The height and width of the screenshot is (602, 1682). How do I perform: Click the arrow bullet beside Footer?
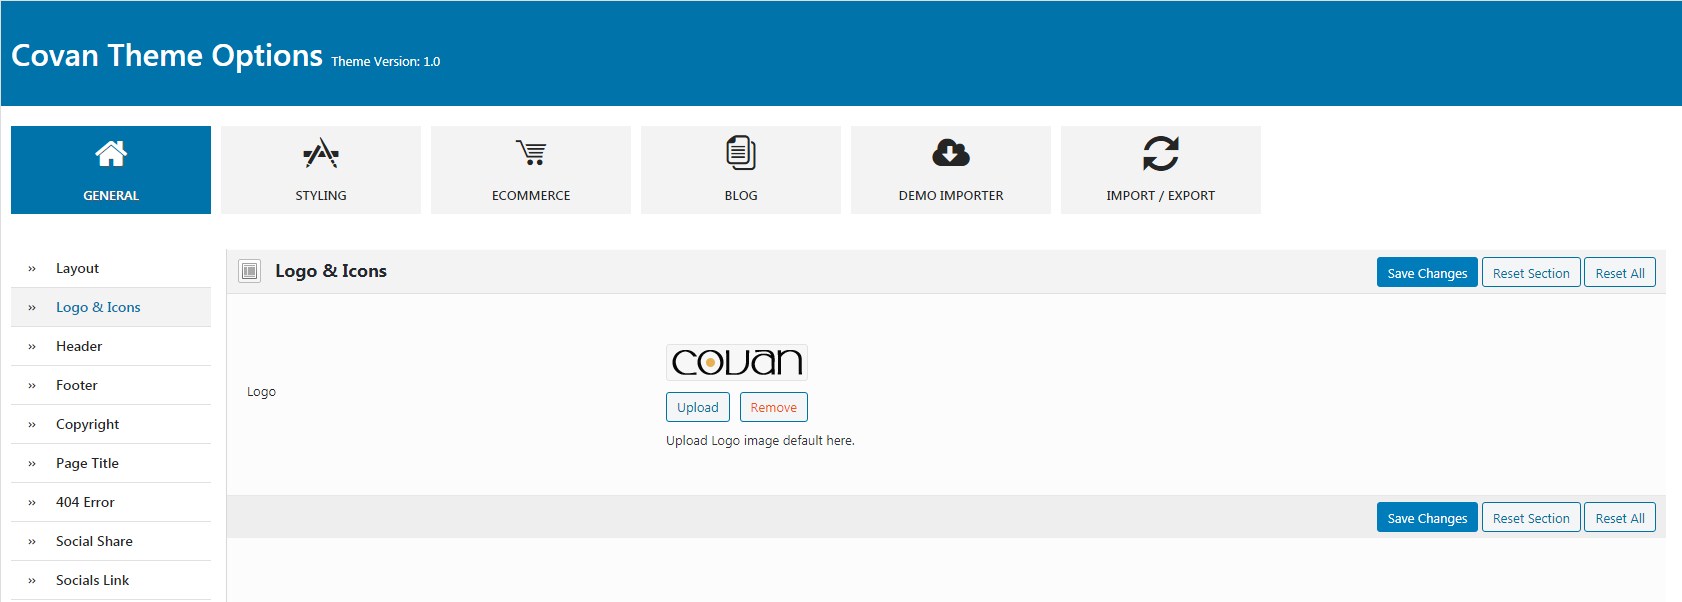[32, 386]
